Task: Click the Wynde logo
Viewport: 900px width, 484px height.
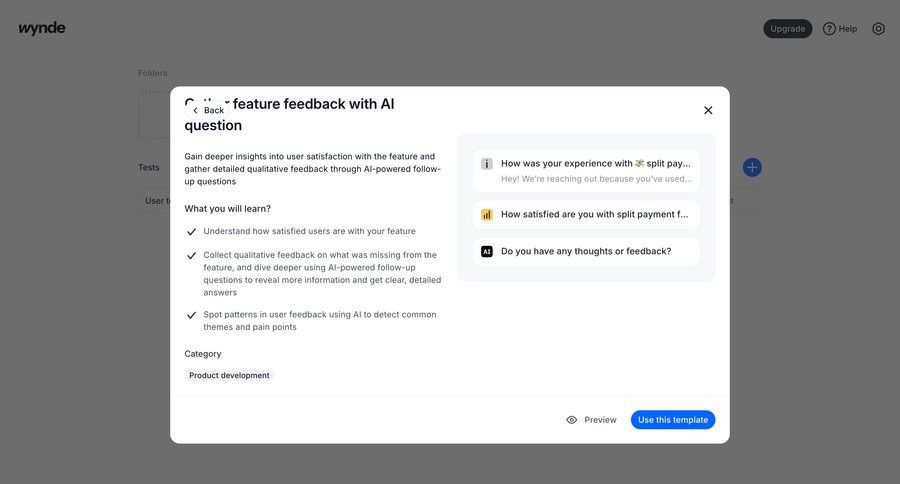Action: click(41, 28)
